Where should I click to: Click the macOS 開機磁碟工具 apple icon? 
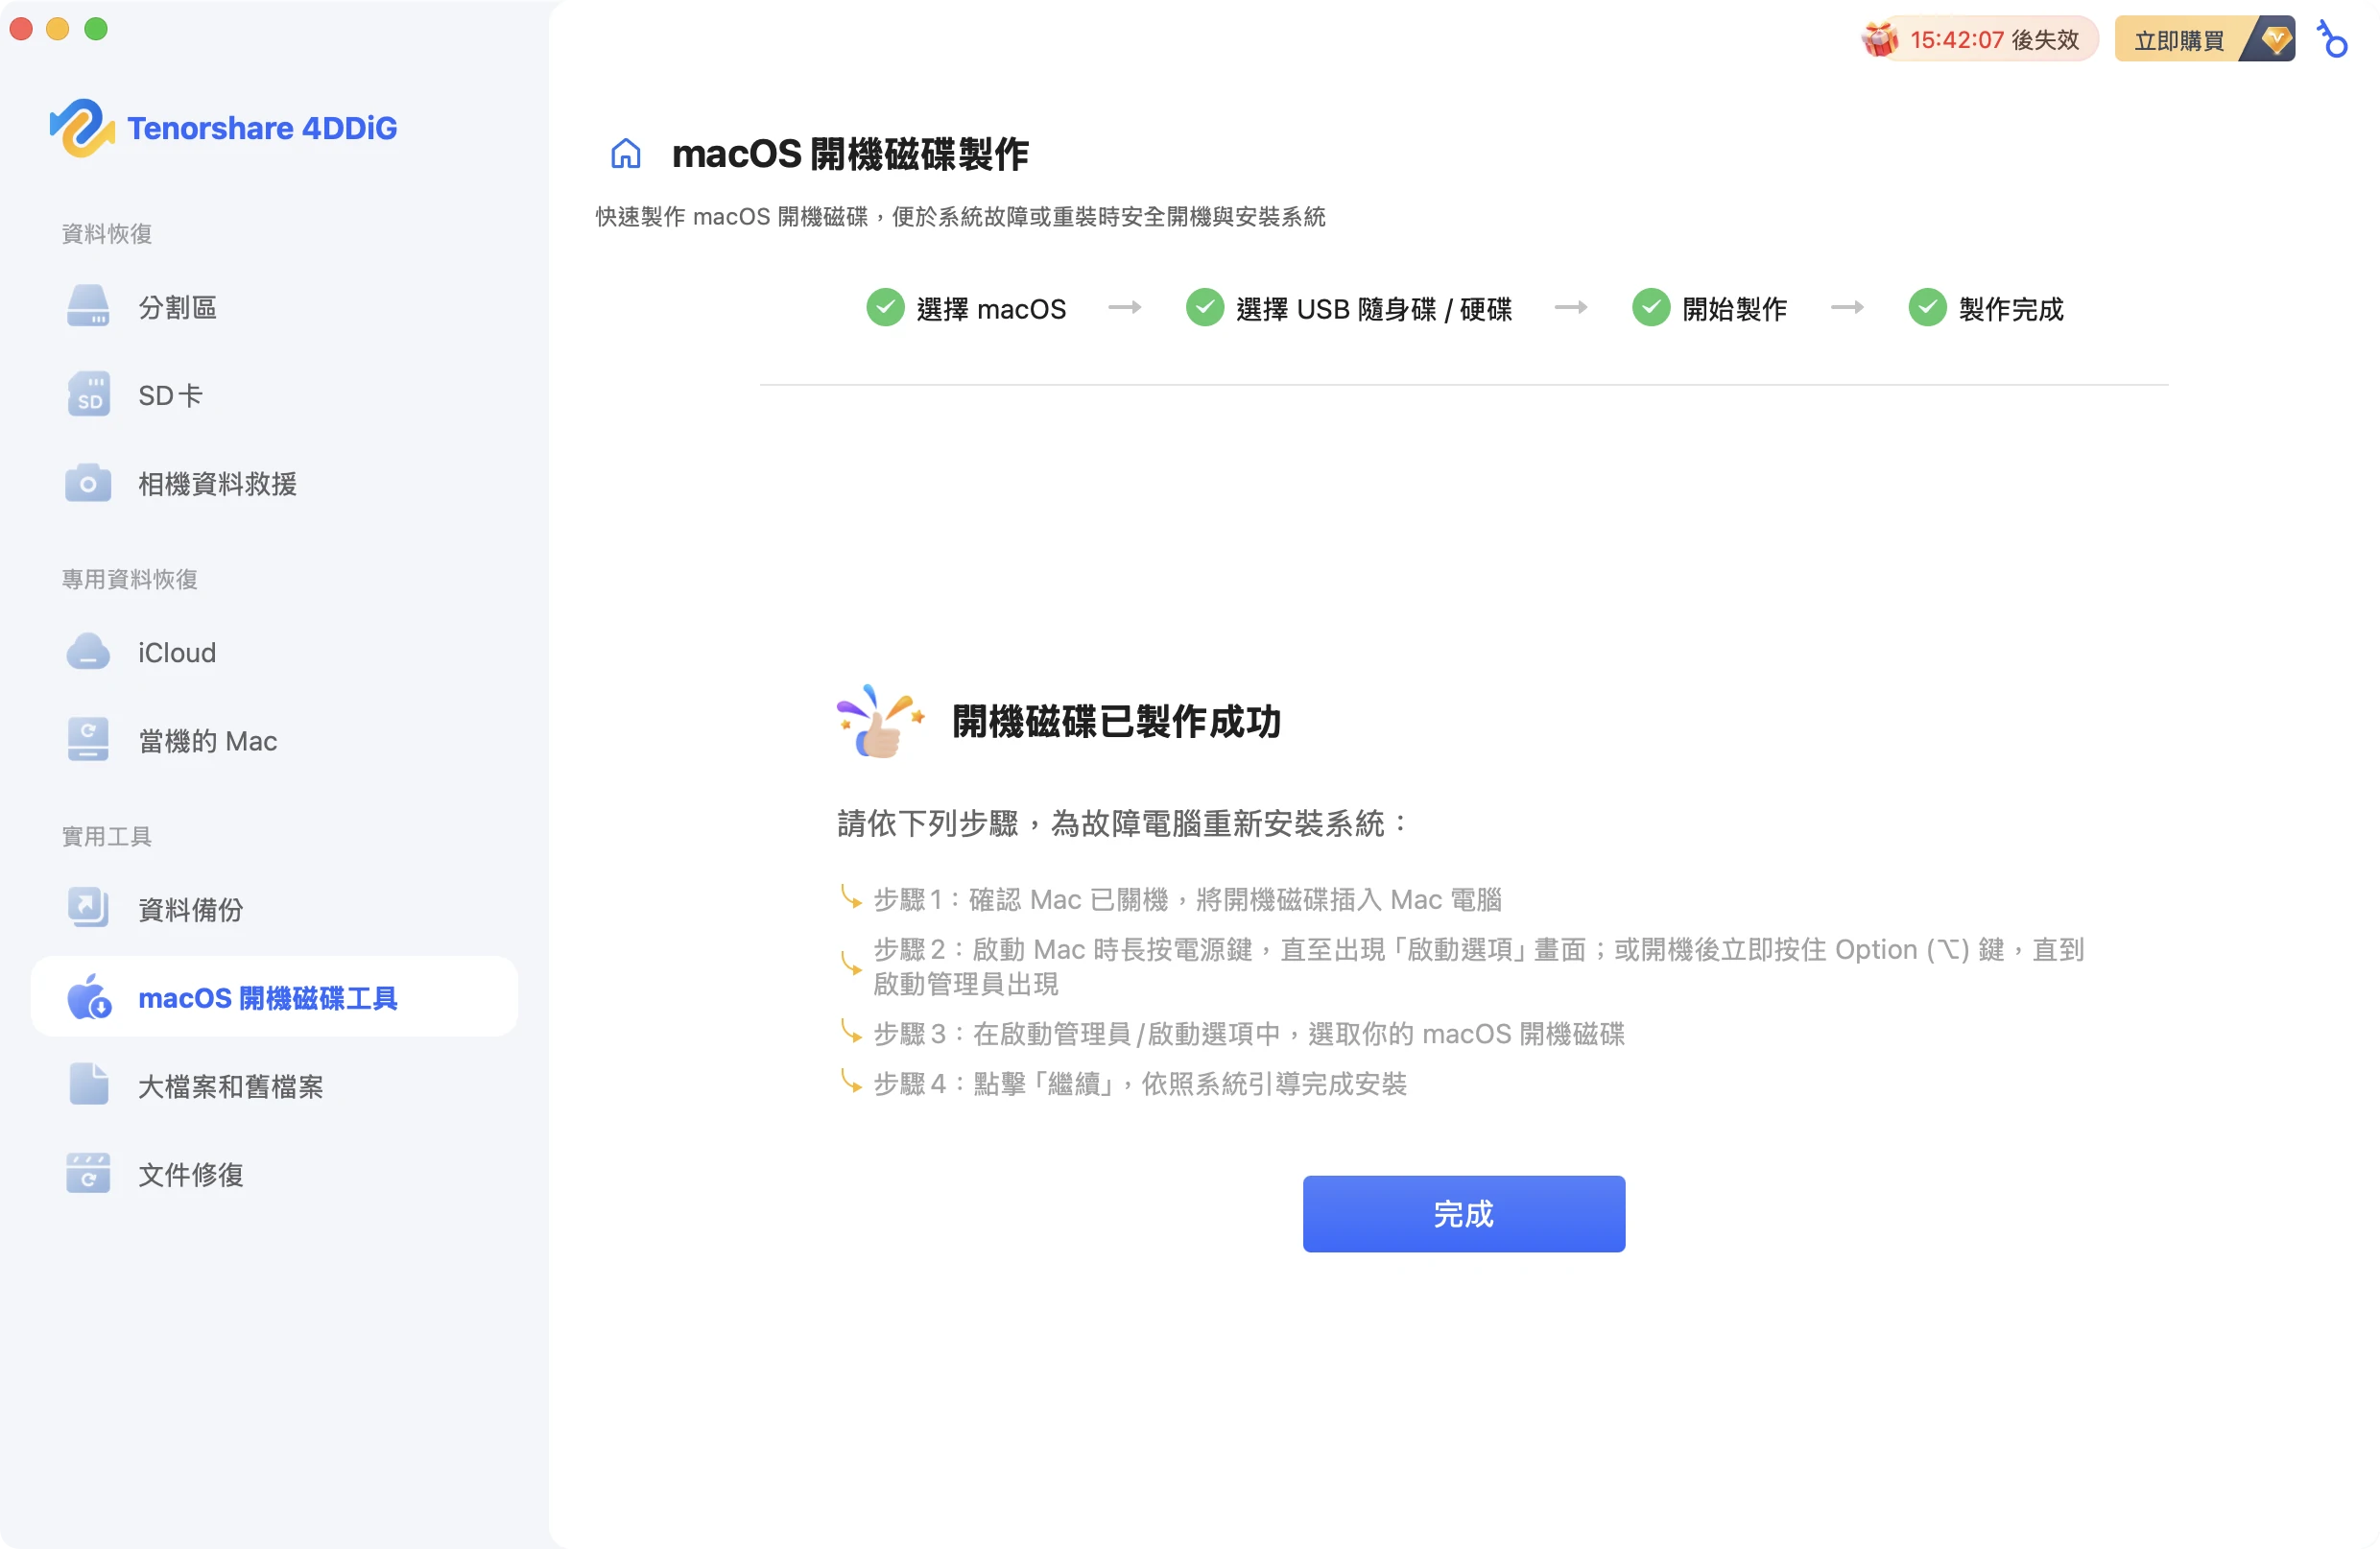(88, 997)
